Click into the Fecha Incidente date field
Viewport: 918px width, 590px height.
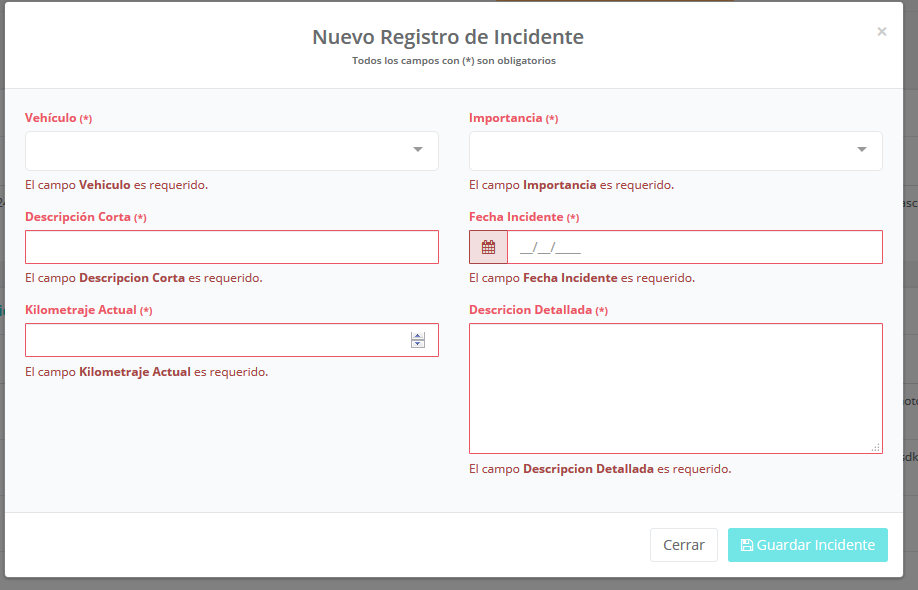(694, 247)
